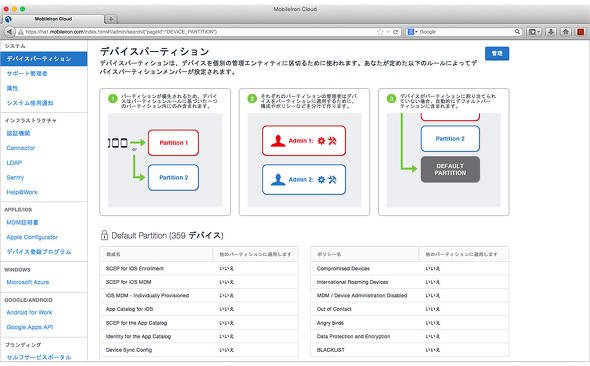Reload the page using the refresh icon
This screenshot has height=366, width=590.
point(395,32)
